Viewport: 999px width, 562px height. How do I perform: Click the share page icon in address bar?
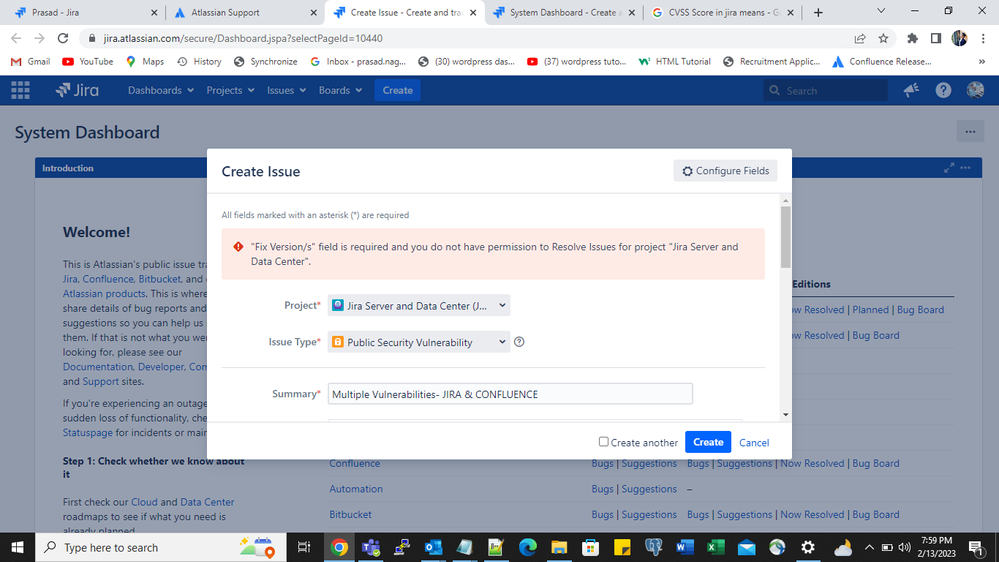(860, 38)
